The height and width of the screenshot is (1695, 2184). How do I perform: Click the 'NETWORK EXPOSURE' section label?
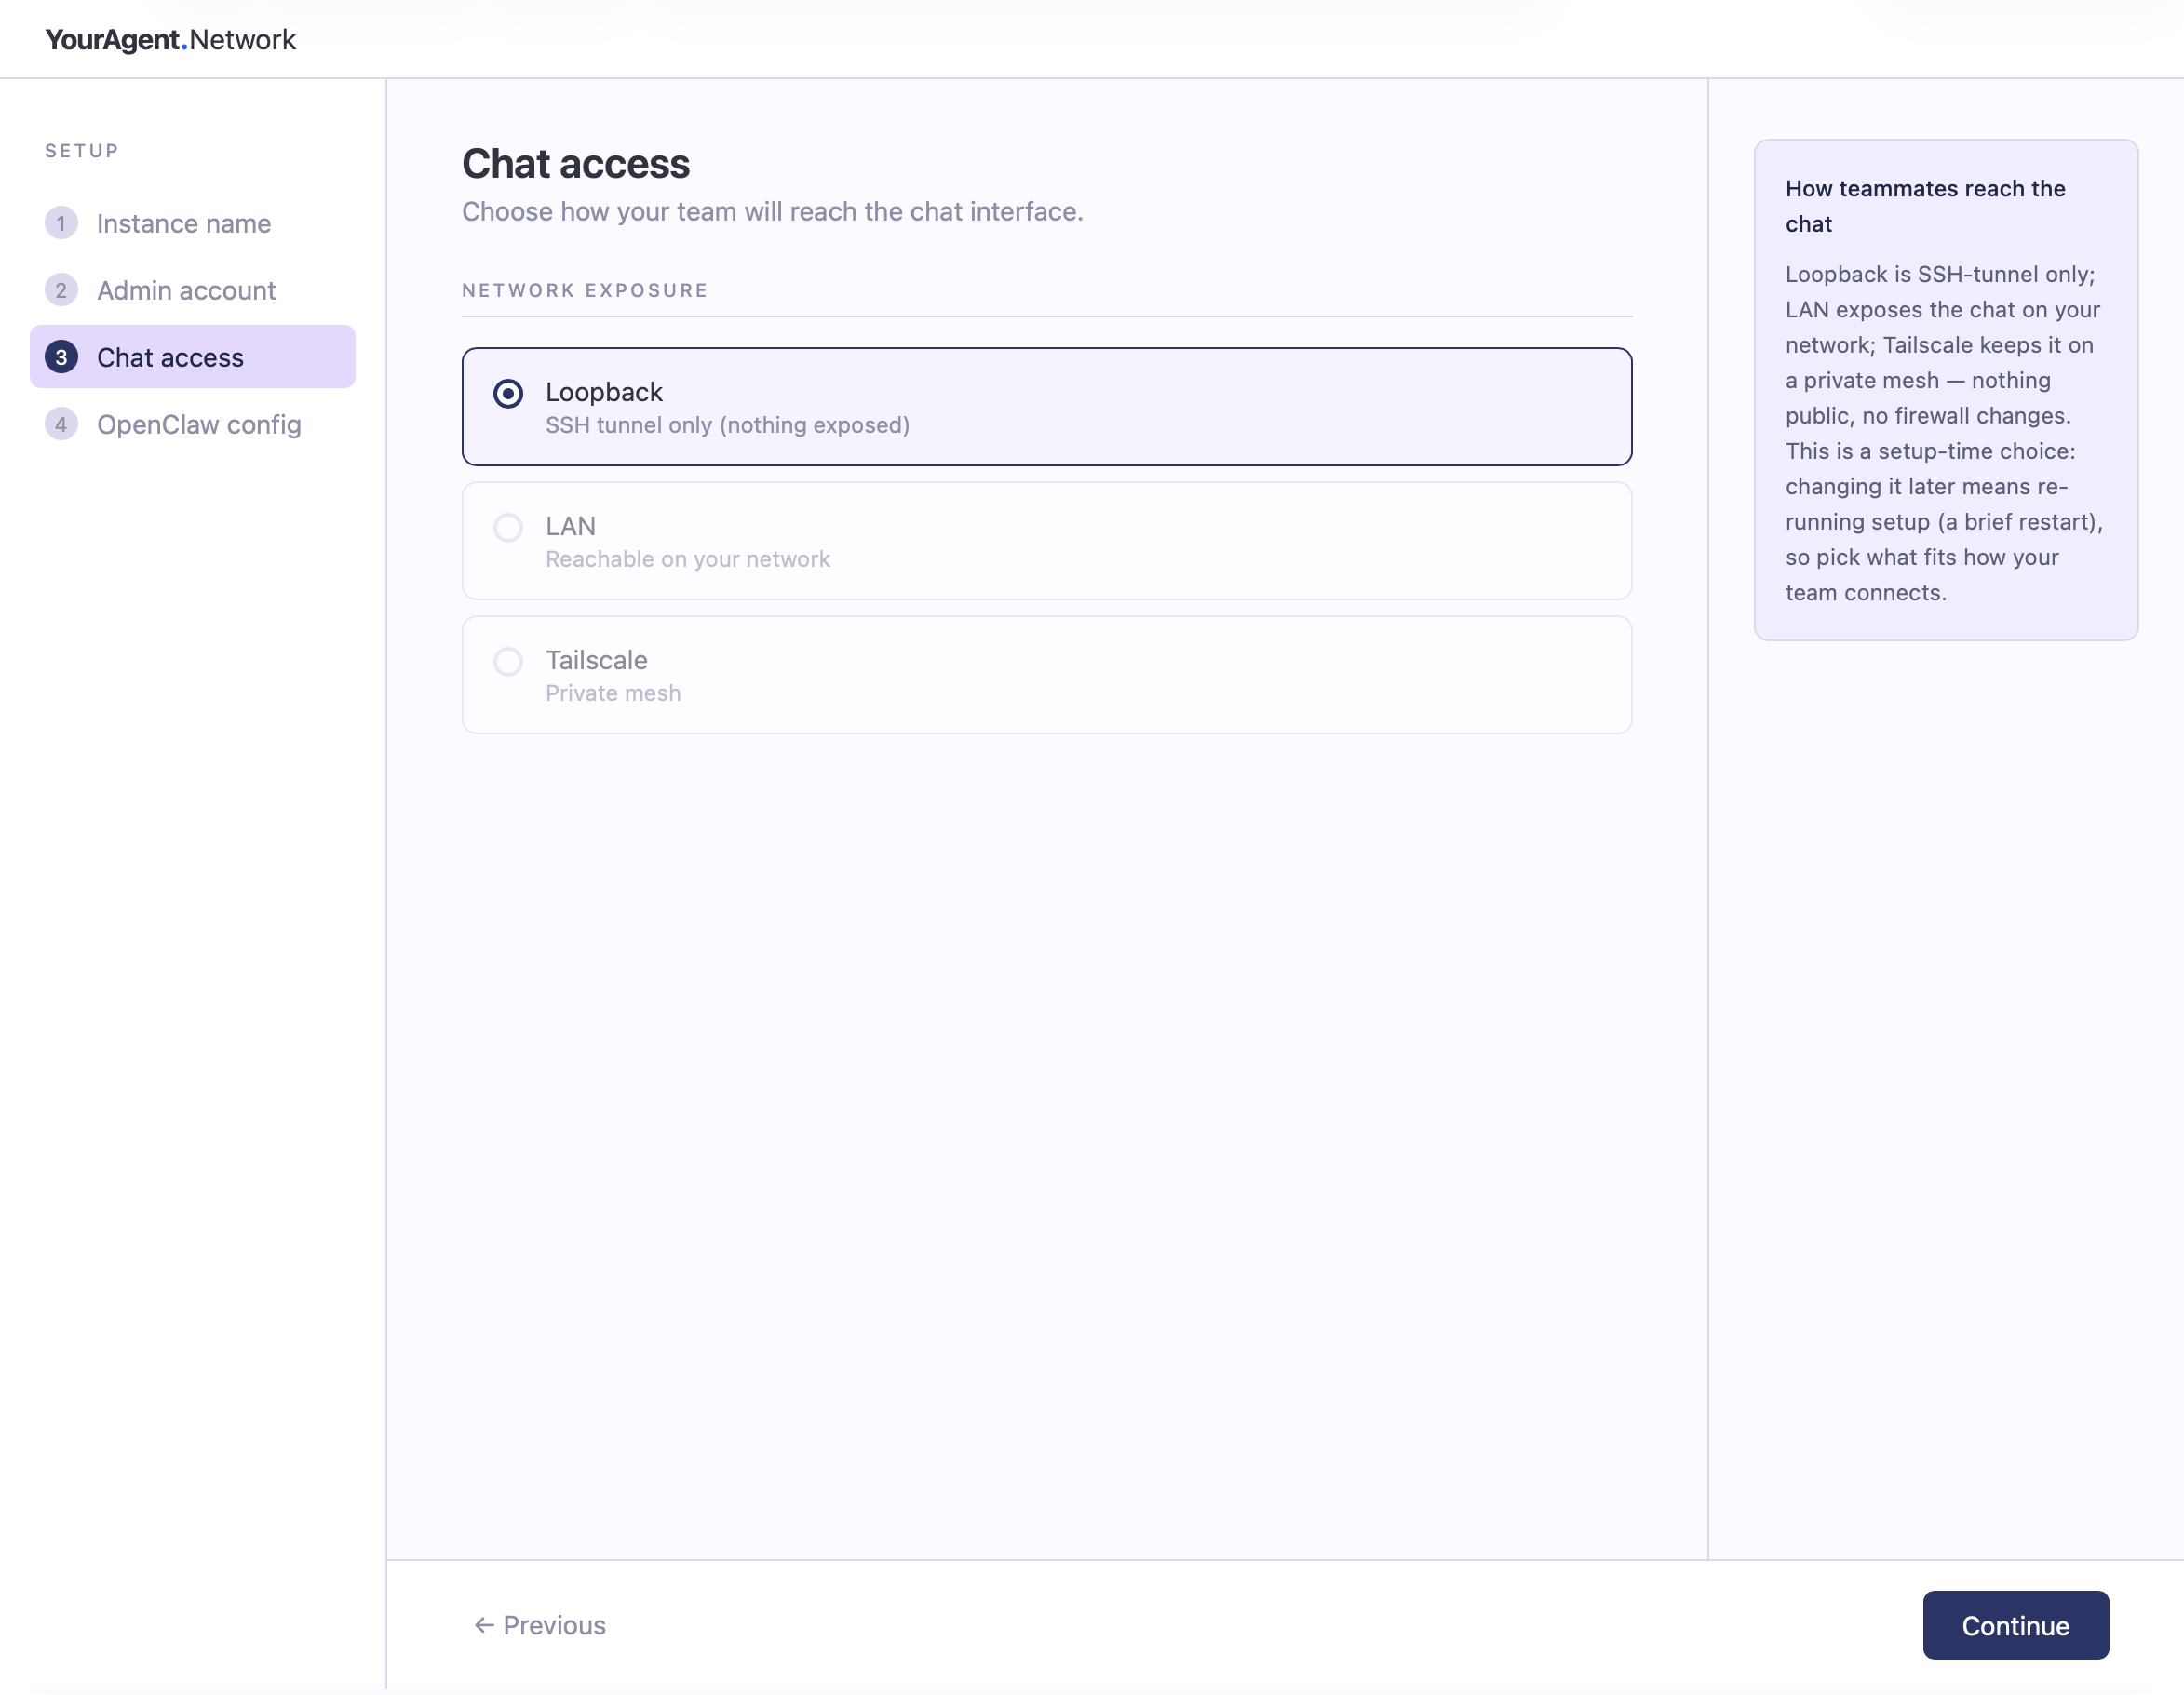[585, 290]
